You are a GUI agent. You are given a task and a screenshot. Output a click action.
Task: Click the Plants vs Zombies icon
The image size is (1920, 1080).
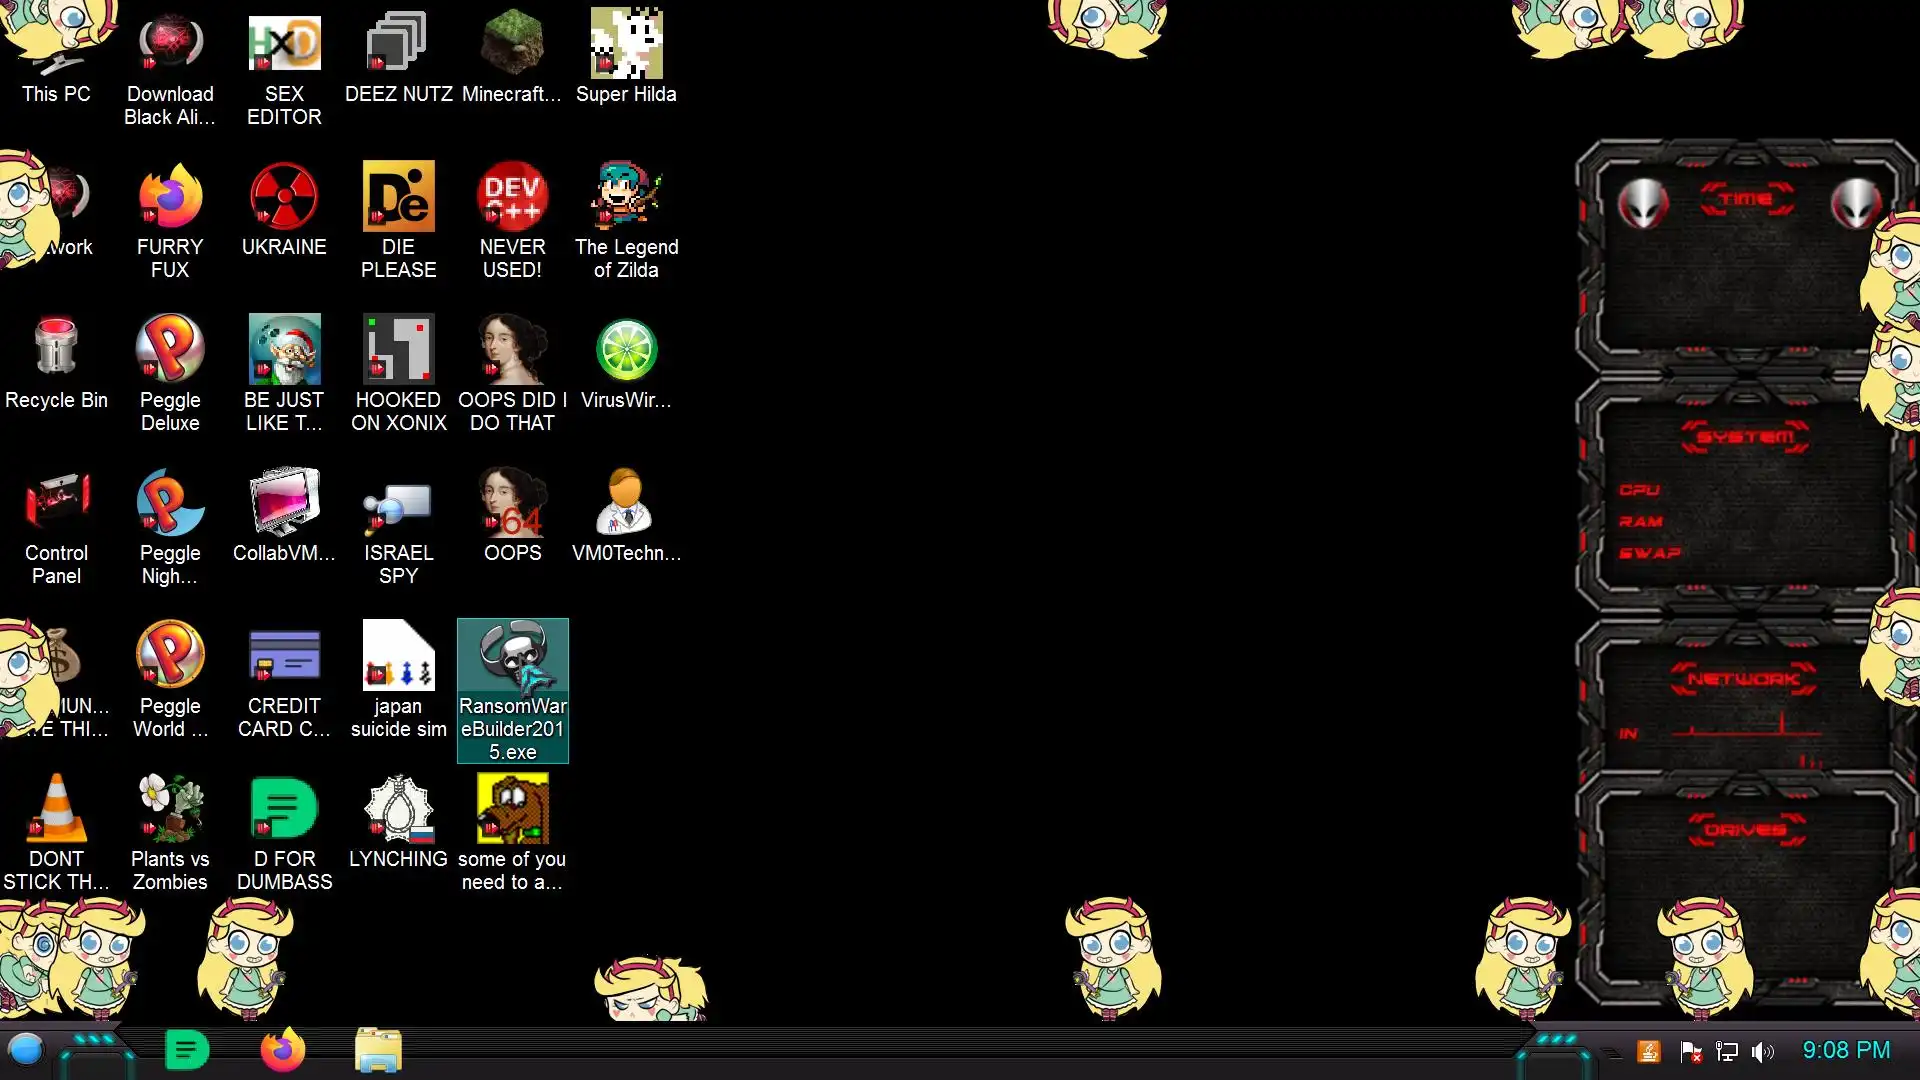170,809
